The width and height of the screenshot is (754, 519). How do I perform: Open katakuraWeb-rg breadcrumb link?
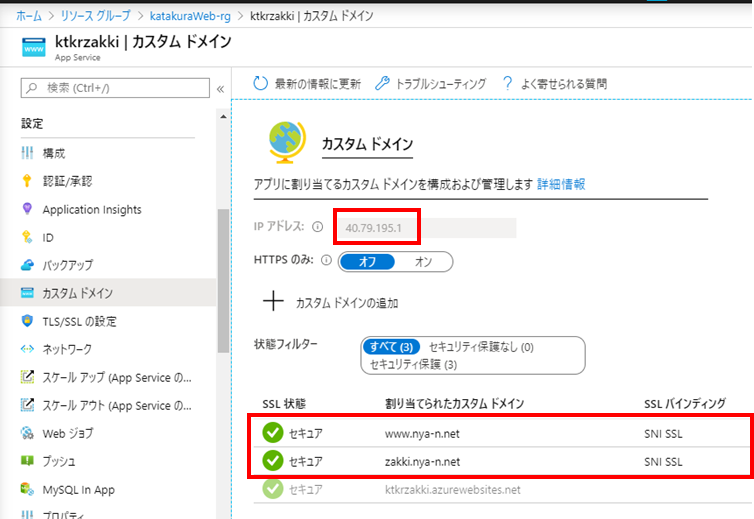click(190, 16)
